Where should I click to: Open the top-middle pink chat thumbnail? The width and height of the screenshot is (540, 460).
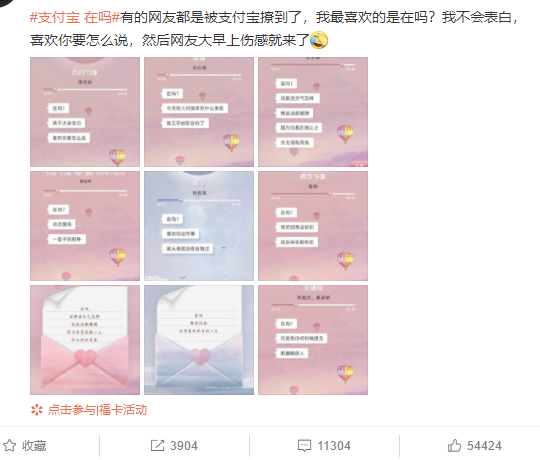coord(199,112)
